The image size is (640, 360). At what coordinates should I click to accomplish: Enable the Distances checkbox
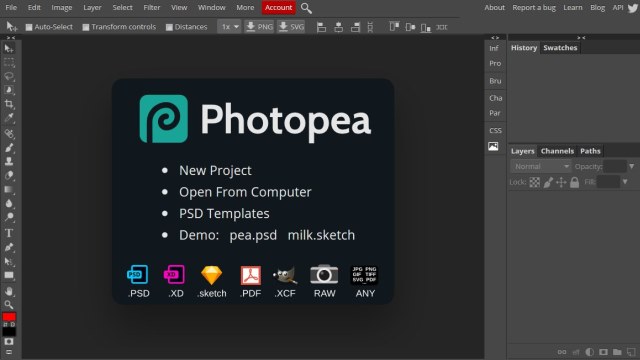169,27
